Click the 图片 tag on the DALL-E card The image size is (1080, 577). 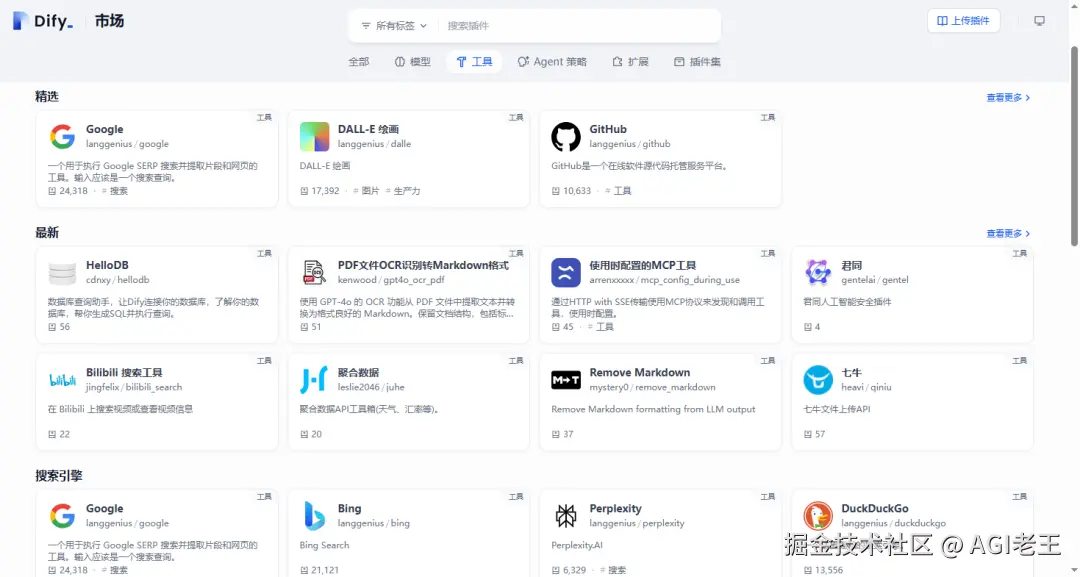coord(366,191)
